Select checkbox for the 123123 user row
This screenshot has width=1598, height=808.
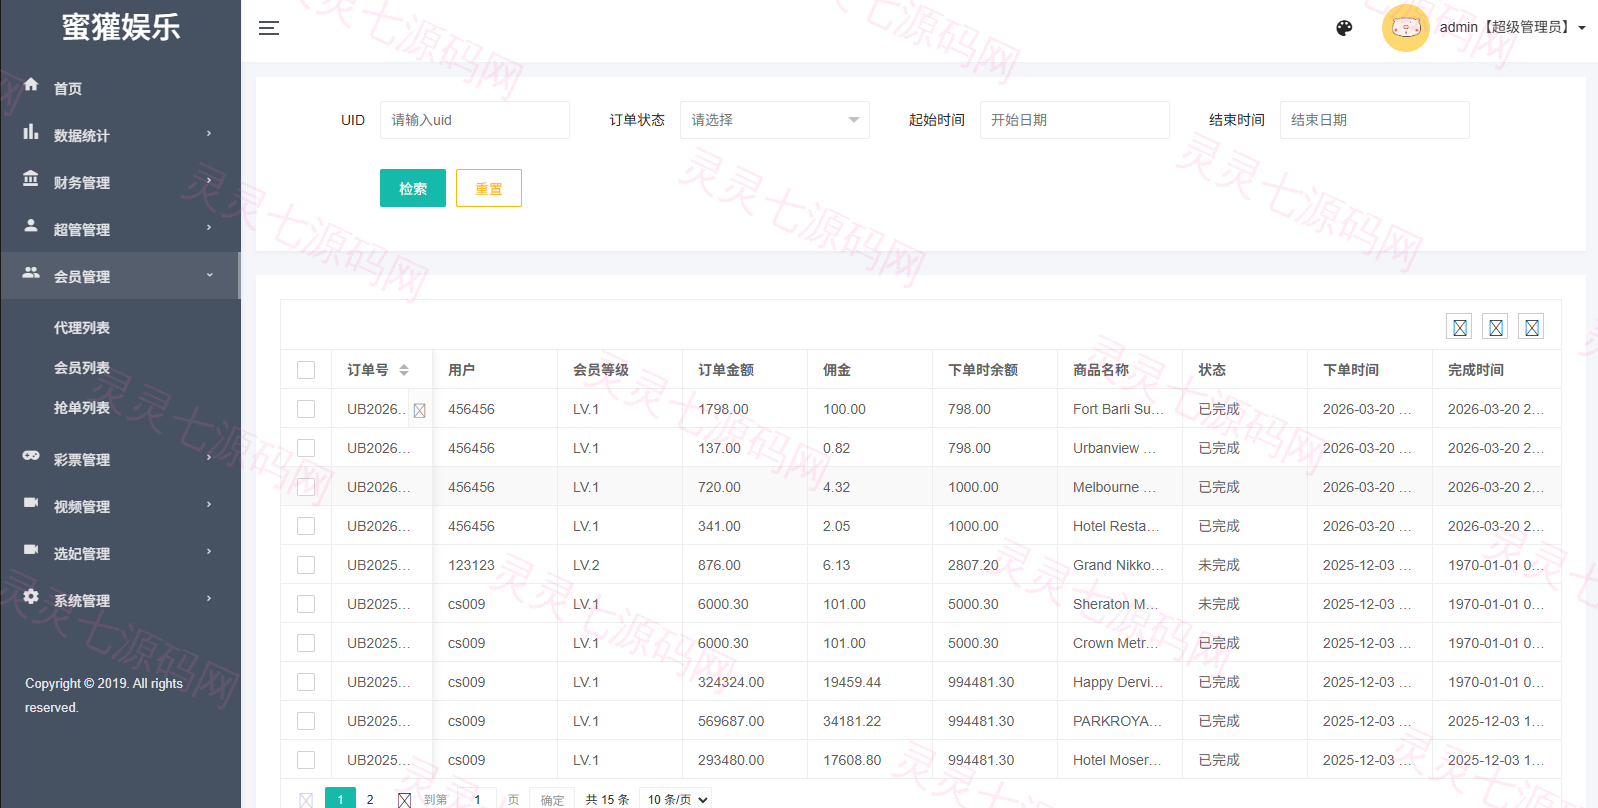306,565
